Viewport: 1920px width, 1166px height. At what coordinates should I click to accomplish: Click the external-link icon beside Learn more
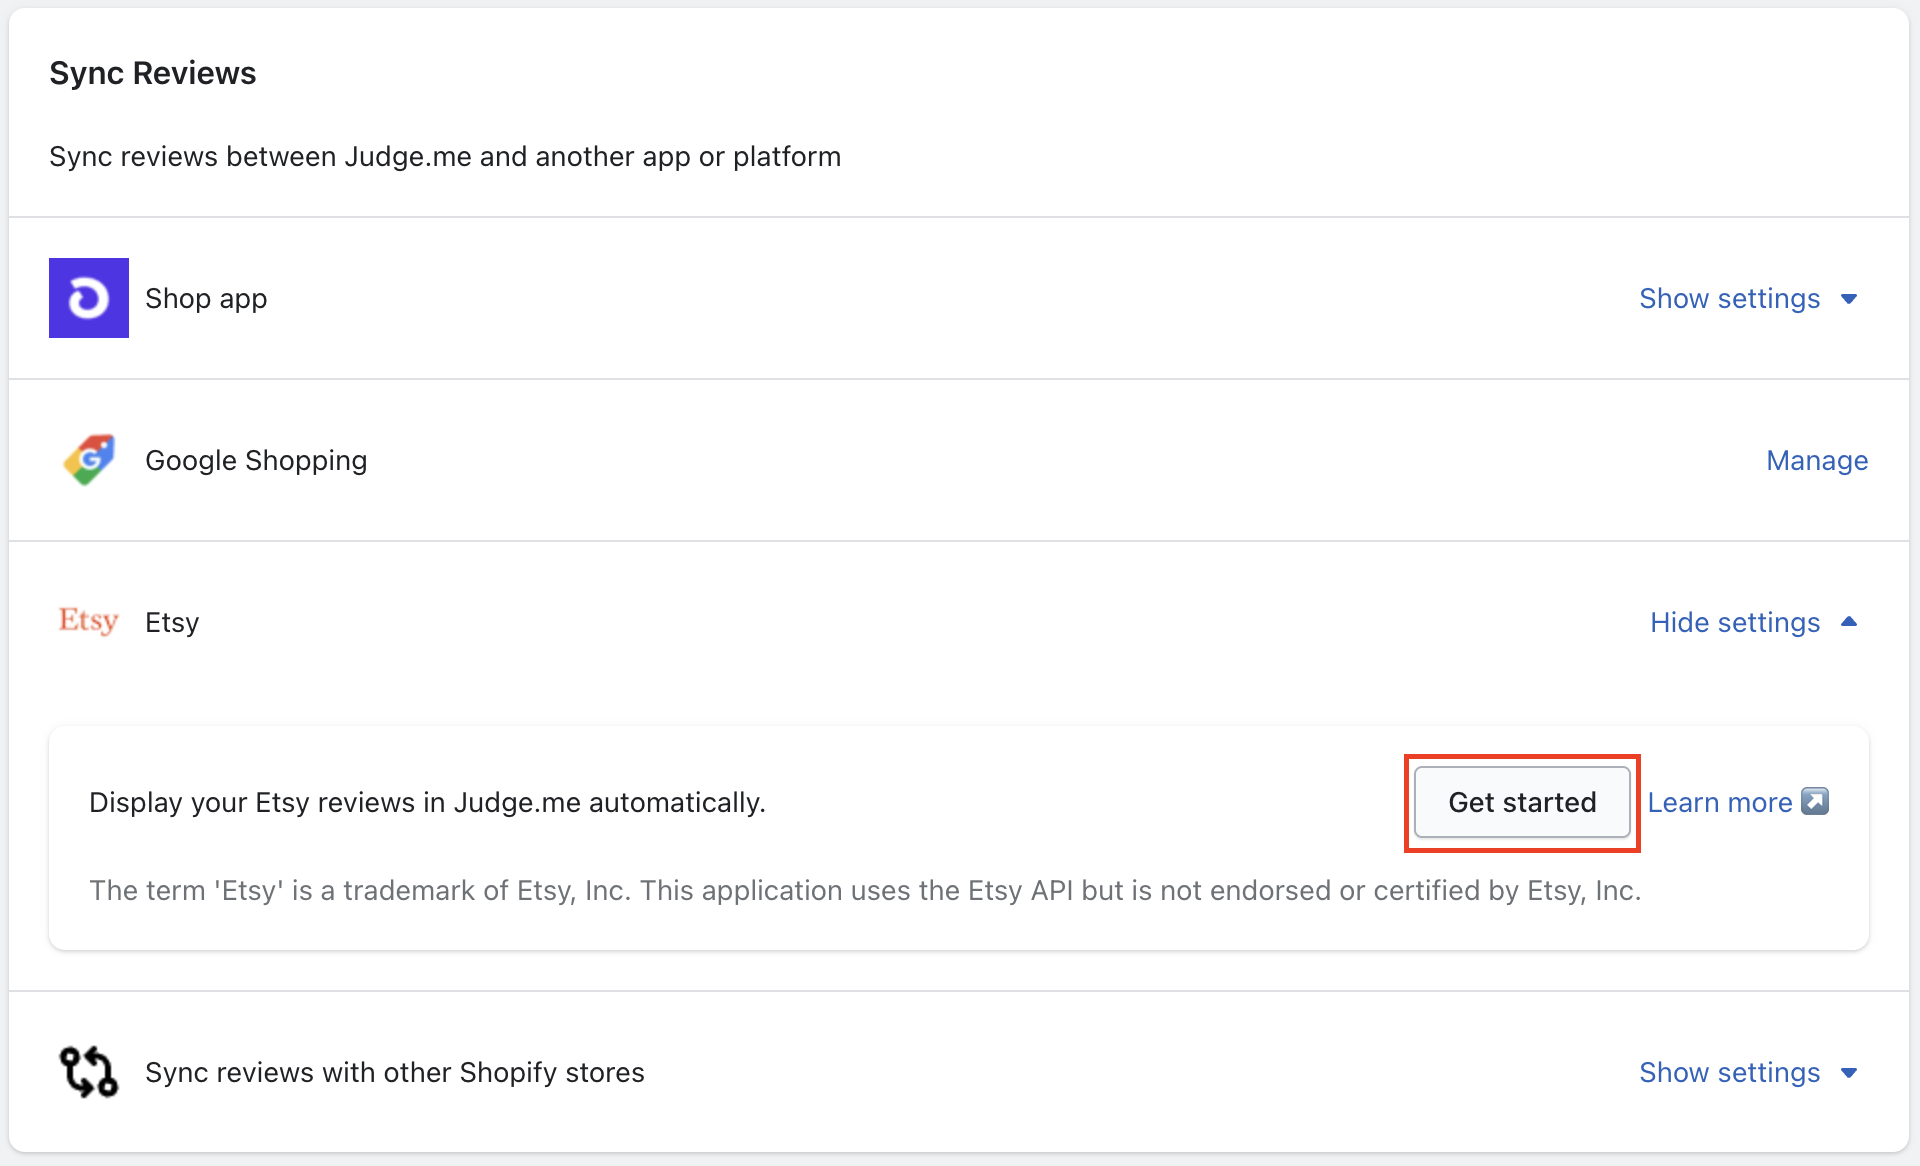tap(1815, 802)
